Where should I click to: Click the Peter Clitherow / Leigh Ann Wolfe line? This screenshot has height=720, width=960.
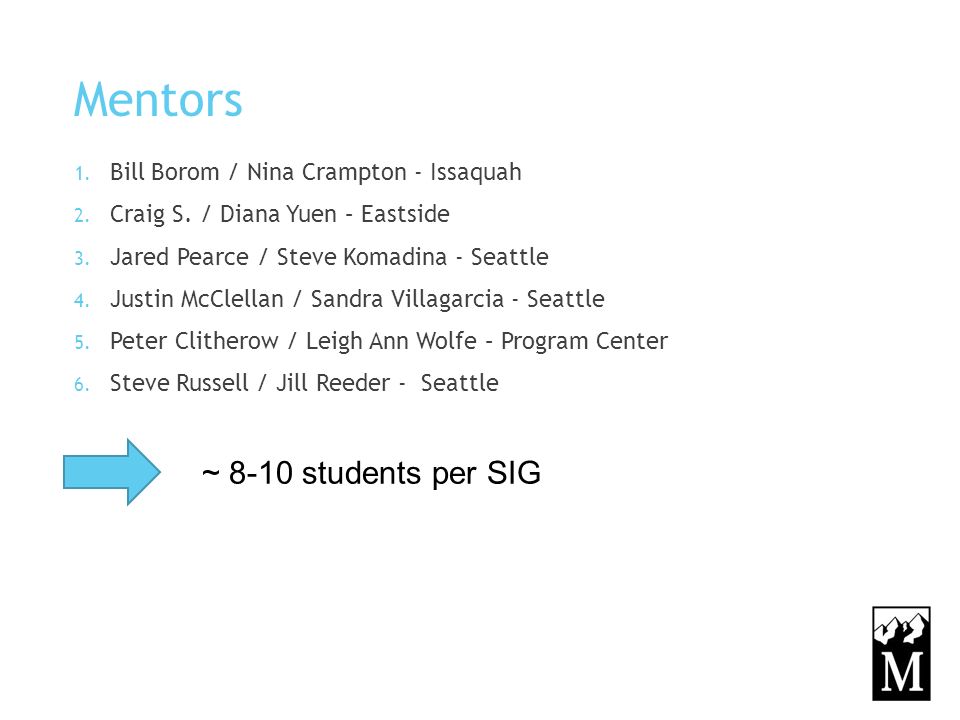tap(389, 341)
